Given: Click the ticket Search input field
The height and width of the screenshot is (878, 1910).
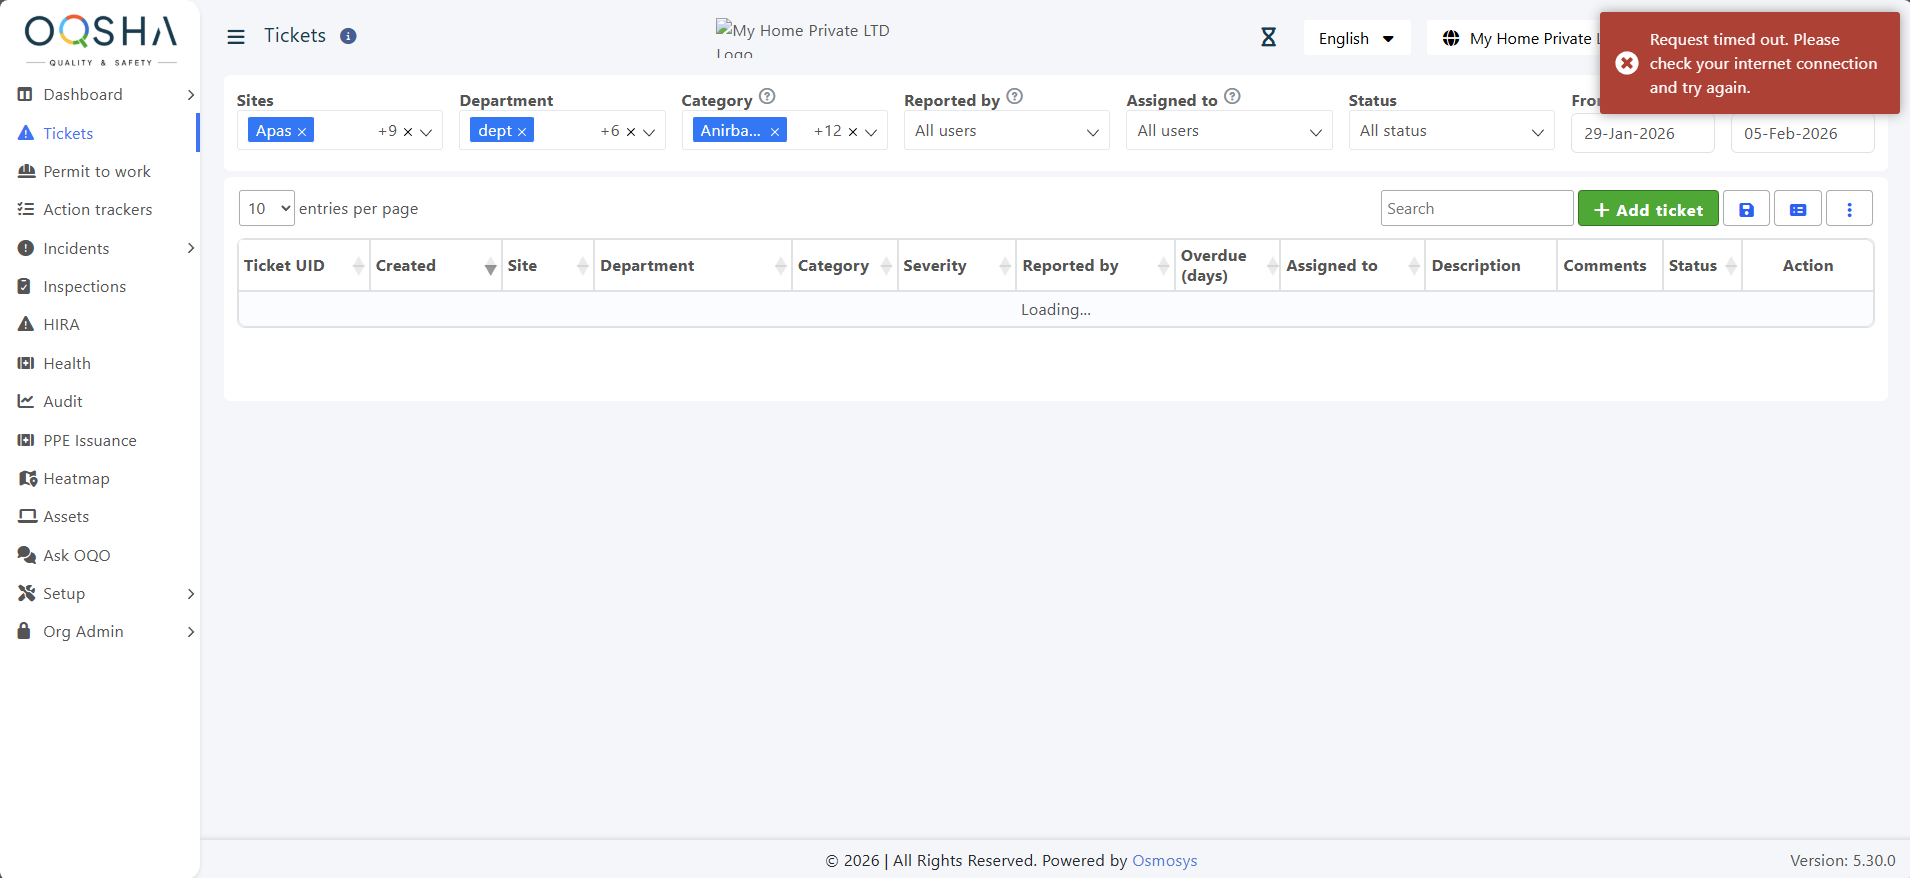Looking at the screenshot, I should 1476,208.
